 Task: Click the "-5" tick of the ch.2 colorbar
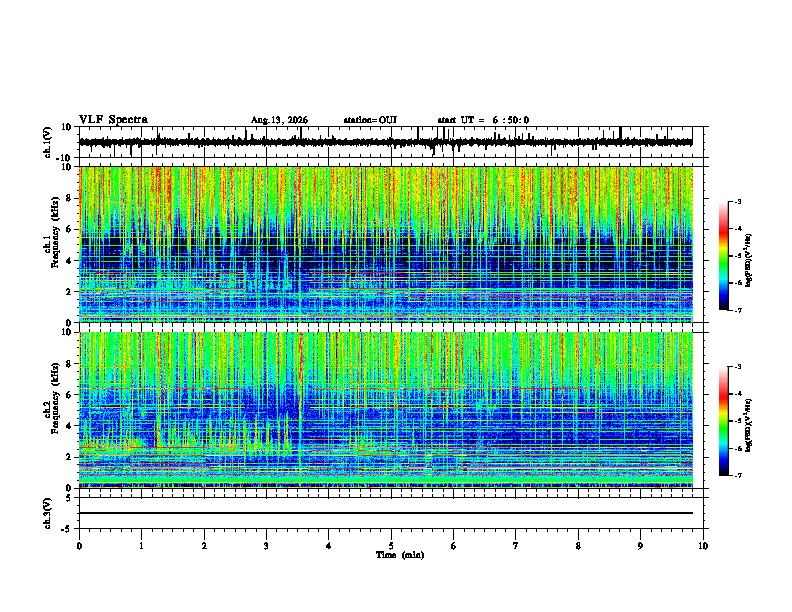pos(738,421)
